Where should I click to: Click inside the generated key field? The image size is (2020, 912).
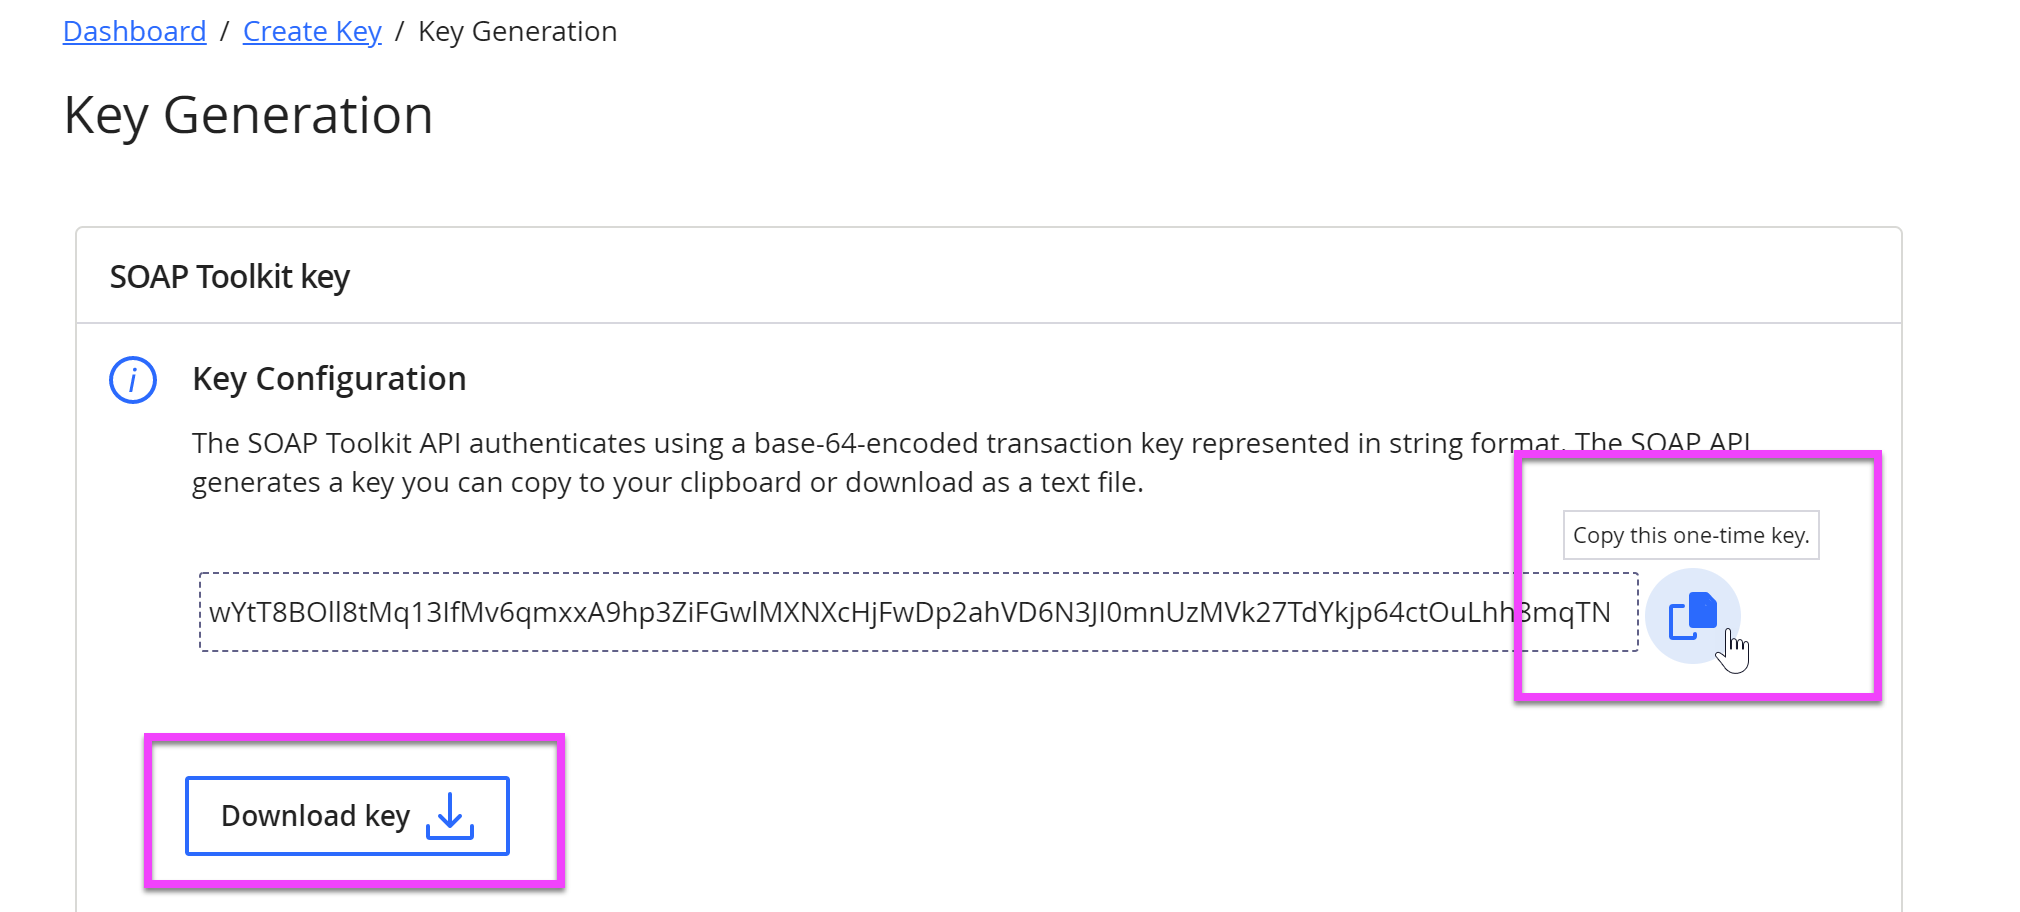[x=900, y=612]
